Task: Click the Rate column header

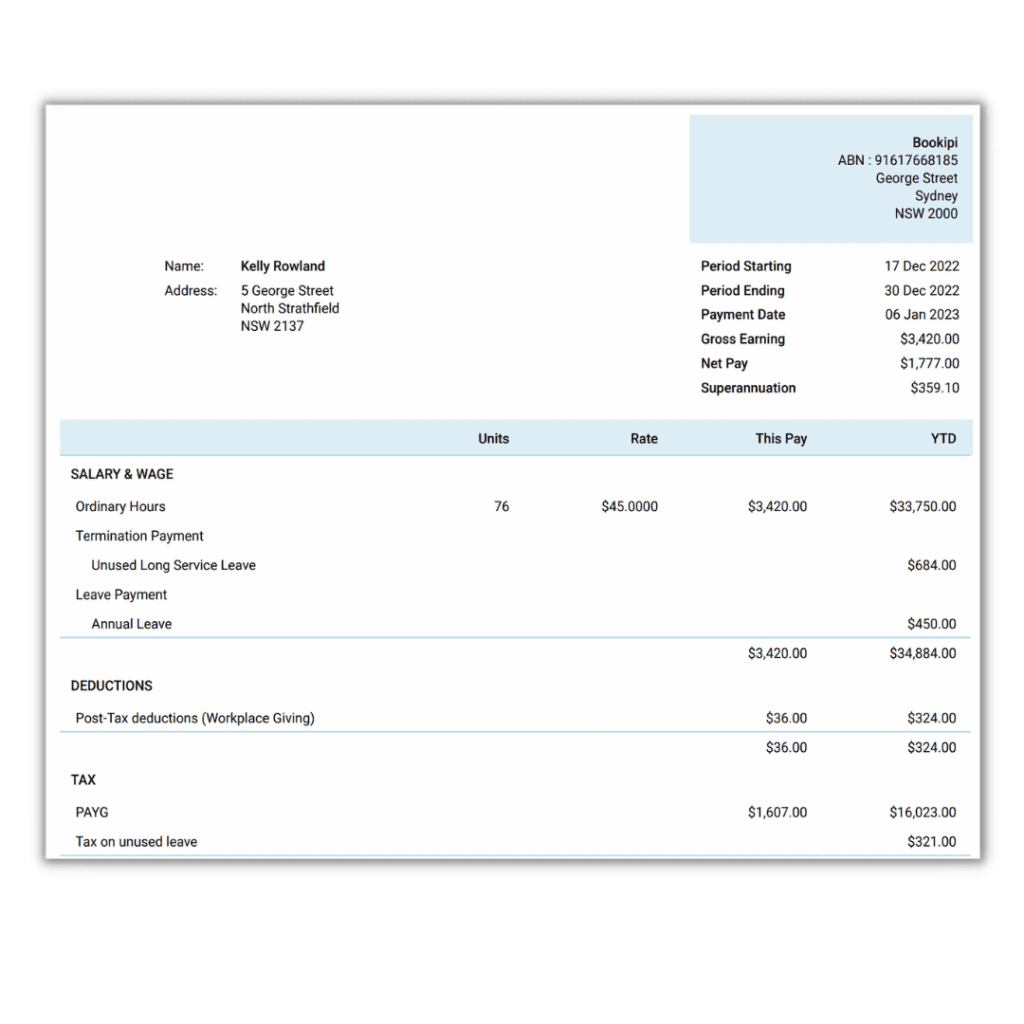Action: coord(644,439)
